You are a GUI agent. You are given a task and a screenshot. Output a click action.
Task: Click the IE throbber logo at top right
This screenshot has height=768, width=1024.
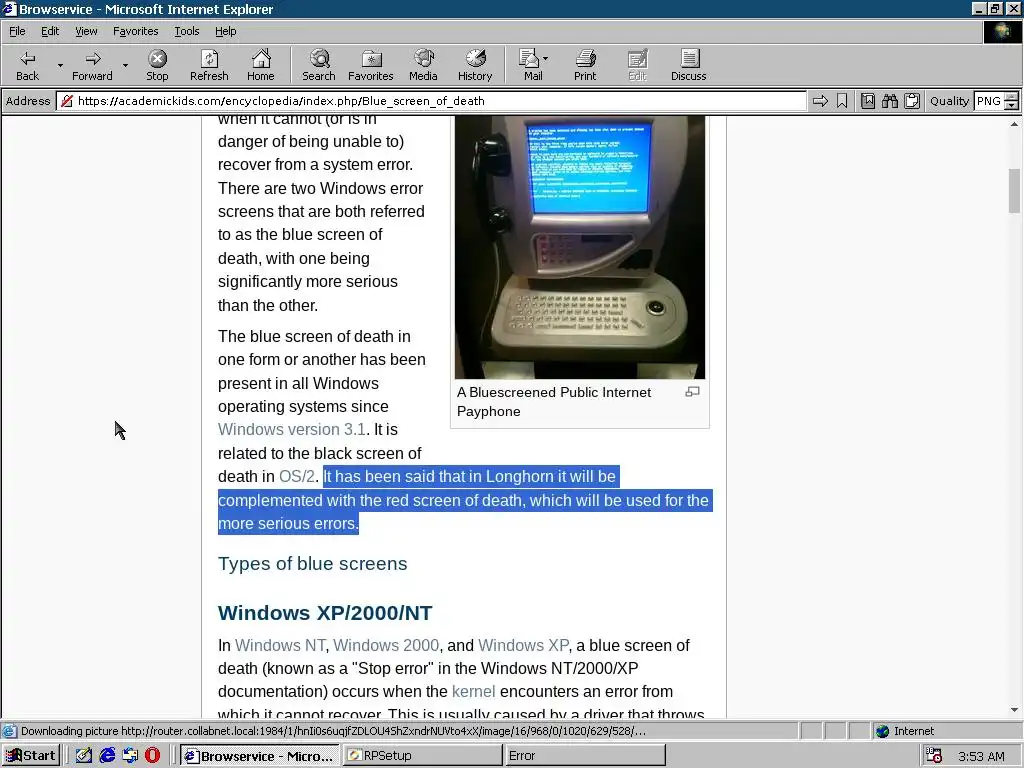click(1002, 31)
